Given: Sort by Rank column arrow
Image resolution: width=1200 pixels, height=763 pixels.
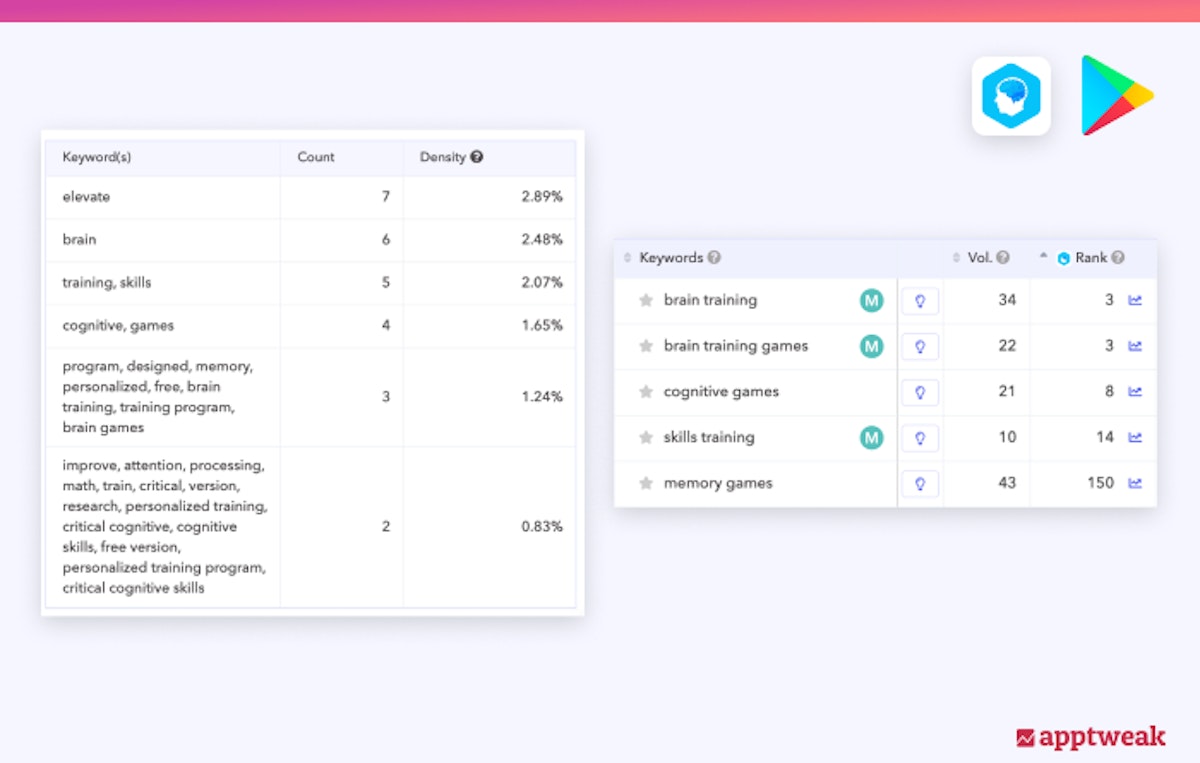Looking at the screenshot, I should coord(1043,257).
